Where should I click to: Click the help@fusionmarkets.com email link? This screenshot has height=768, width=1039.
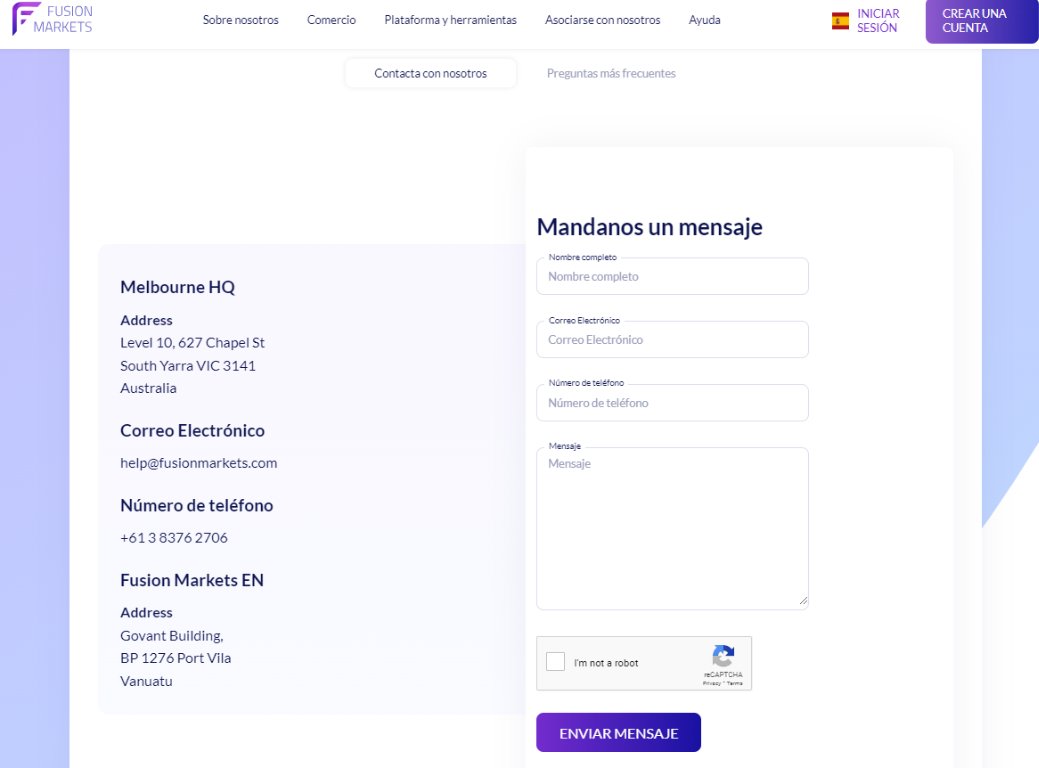pyautogui.click(x=198, y=463)
